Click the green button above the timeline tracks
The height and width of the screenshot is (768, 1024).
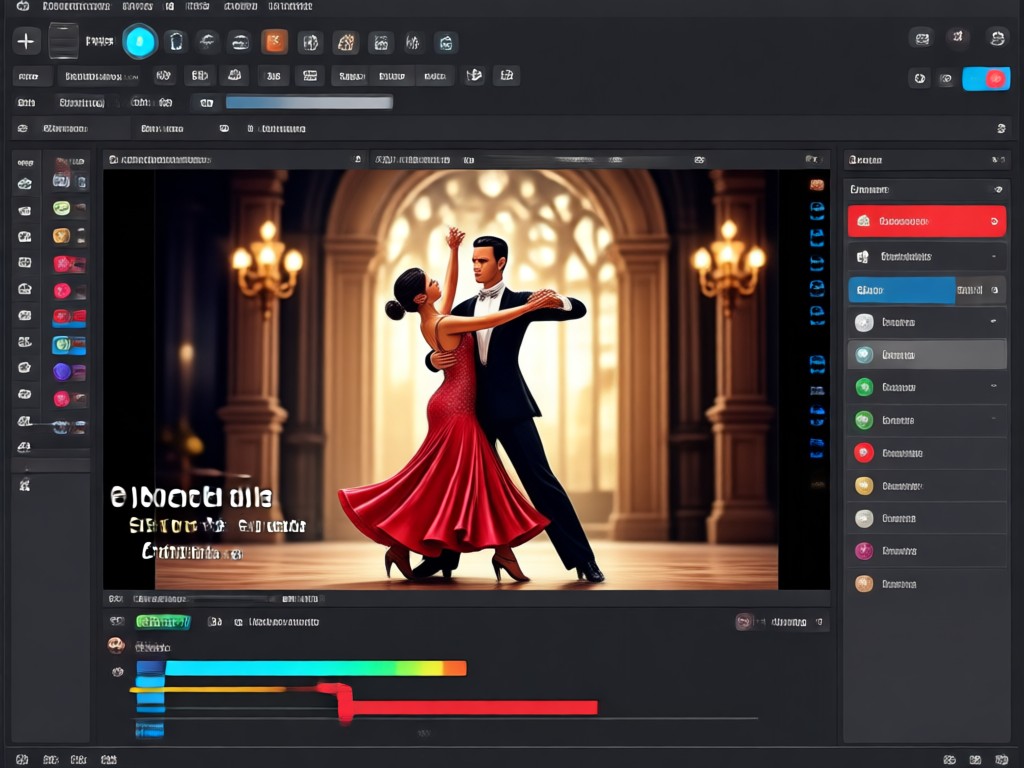[163, 622]
